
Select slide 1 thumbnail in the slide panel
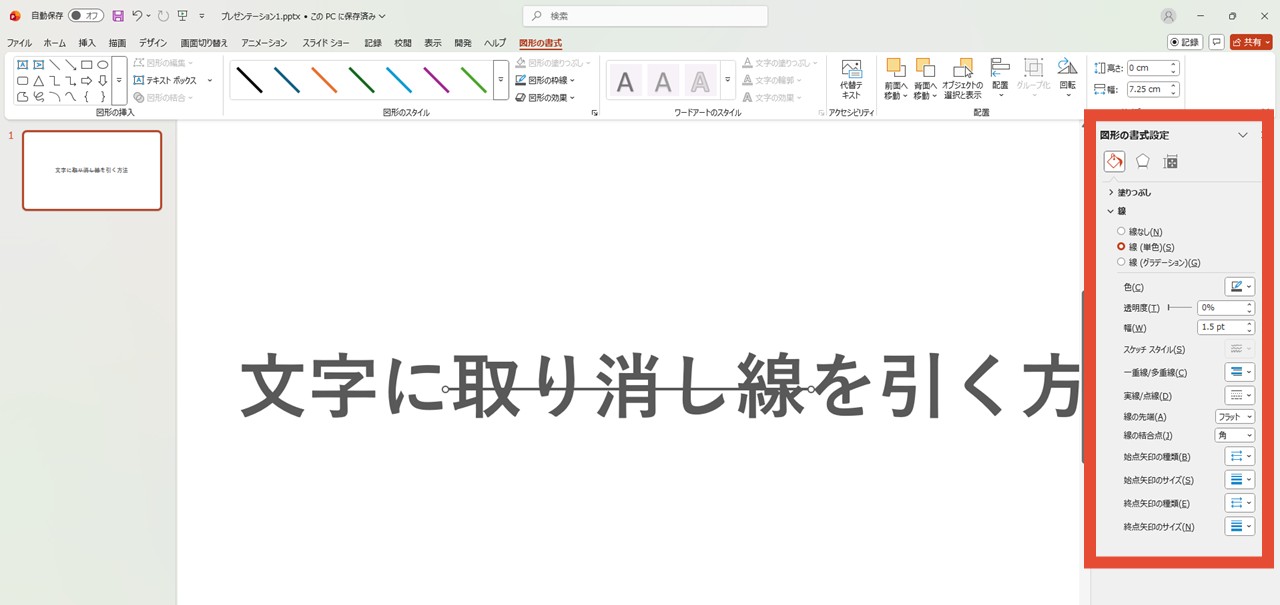tap(91, 170)
